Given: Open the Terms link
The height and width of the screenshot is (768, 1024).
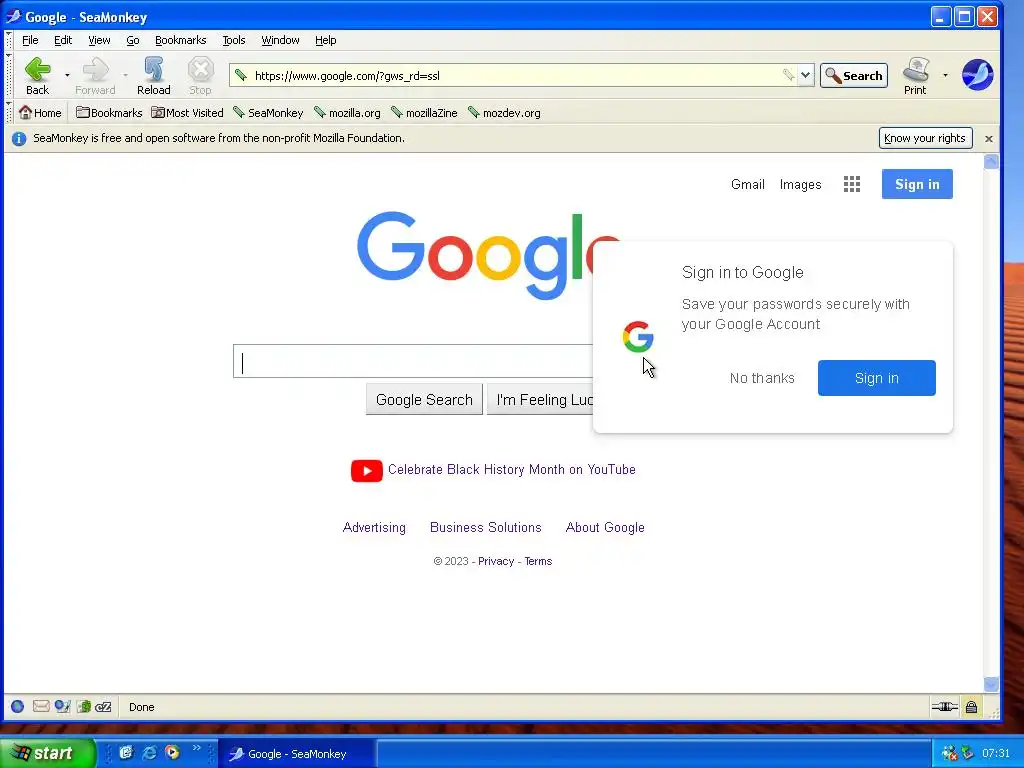Looking at the screenshot, I should point(538,562).
